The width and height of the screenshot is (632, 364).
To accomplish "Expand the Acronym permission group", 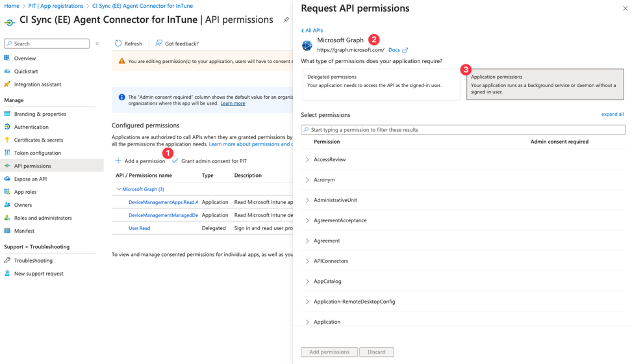I will coord(307,180).
